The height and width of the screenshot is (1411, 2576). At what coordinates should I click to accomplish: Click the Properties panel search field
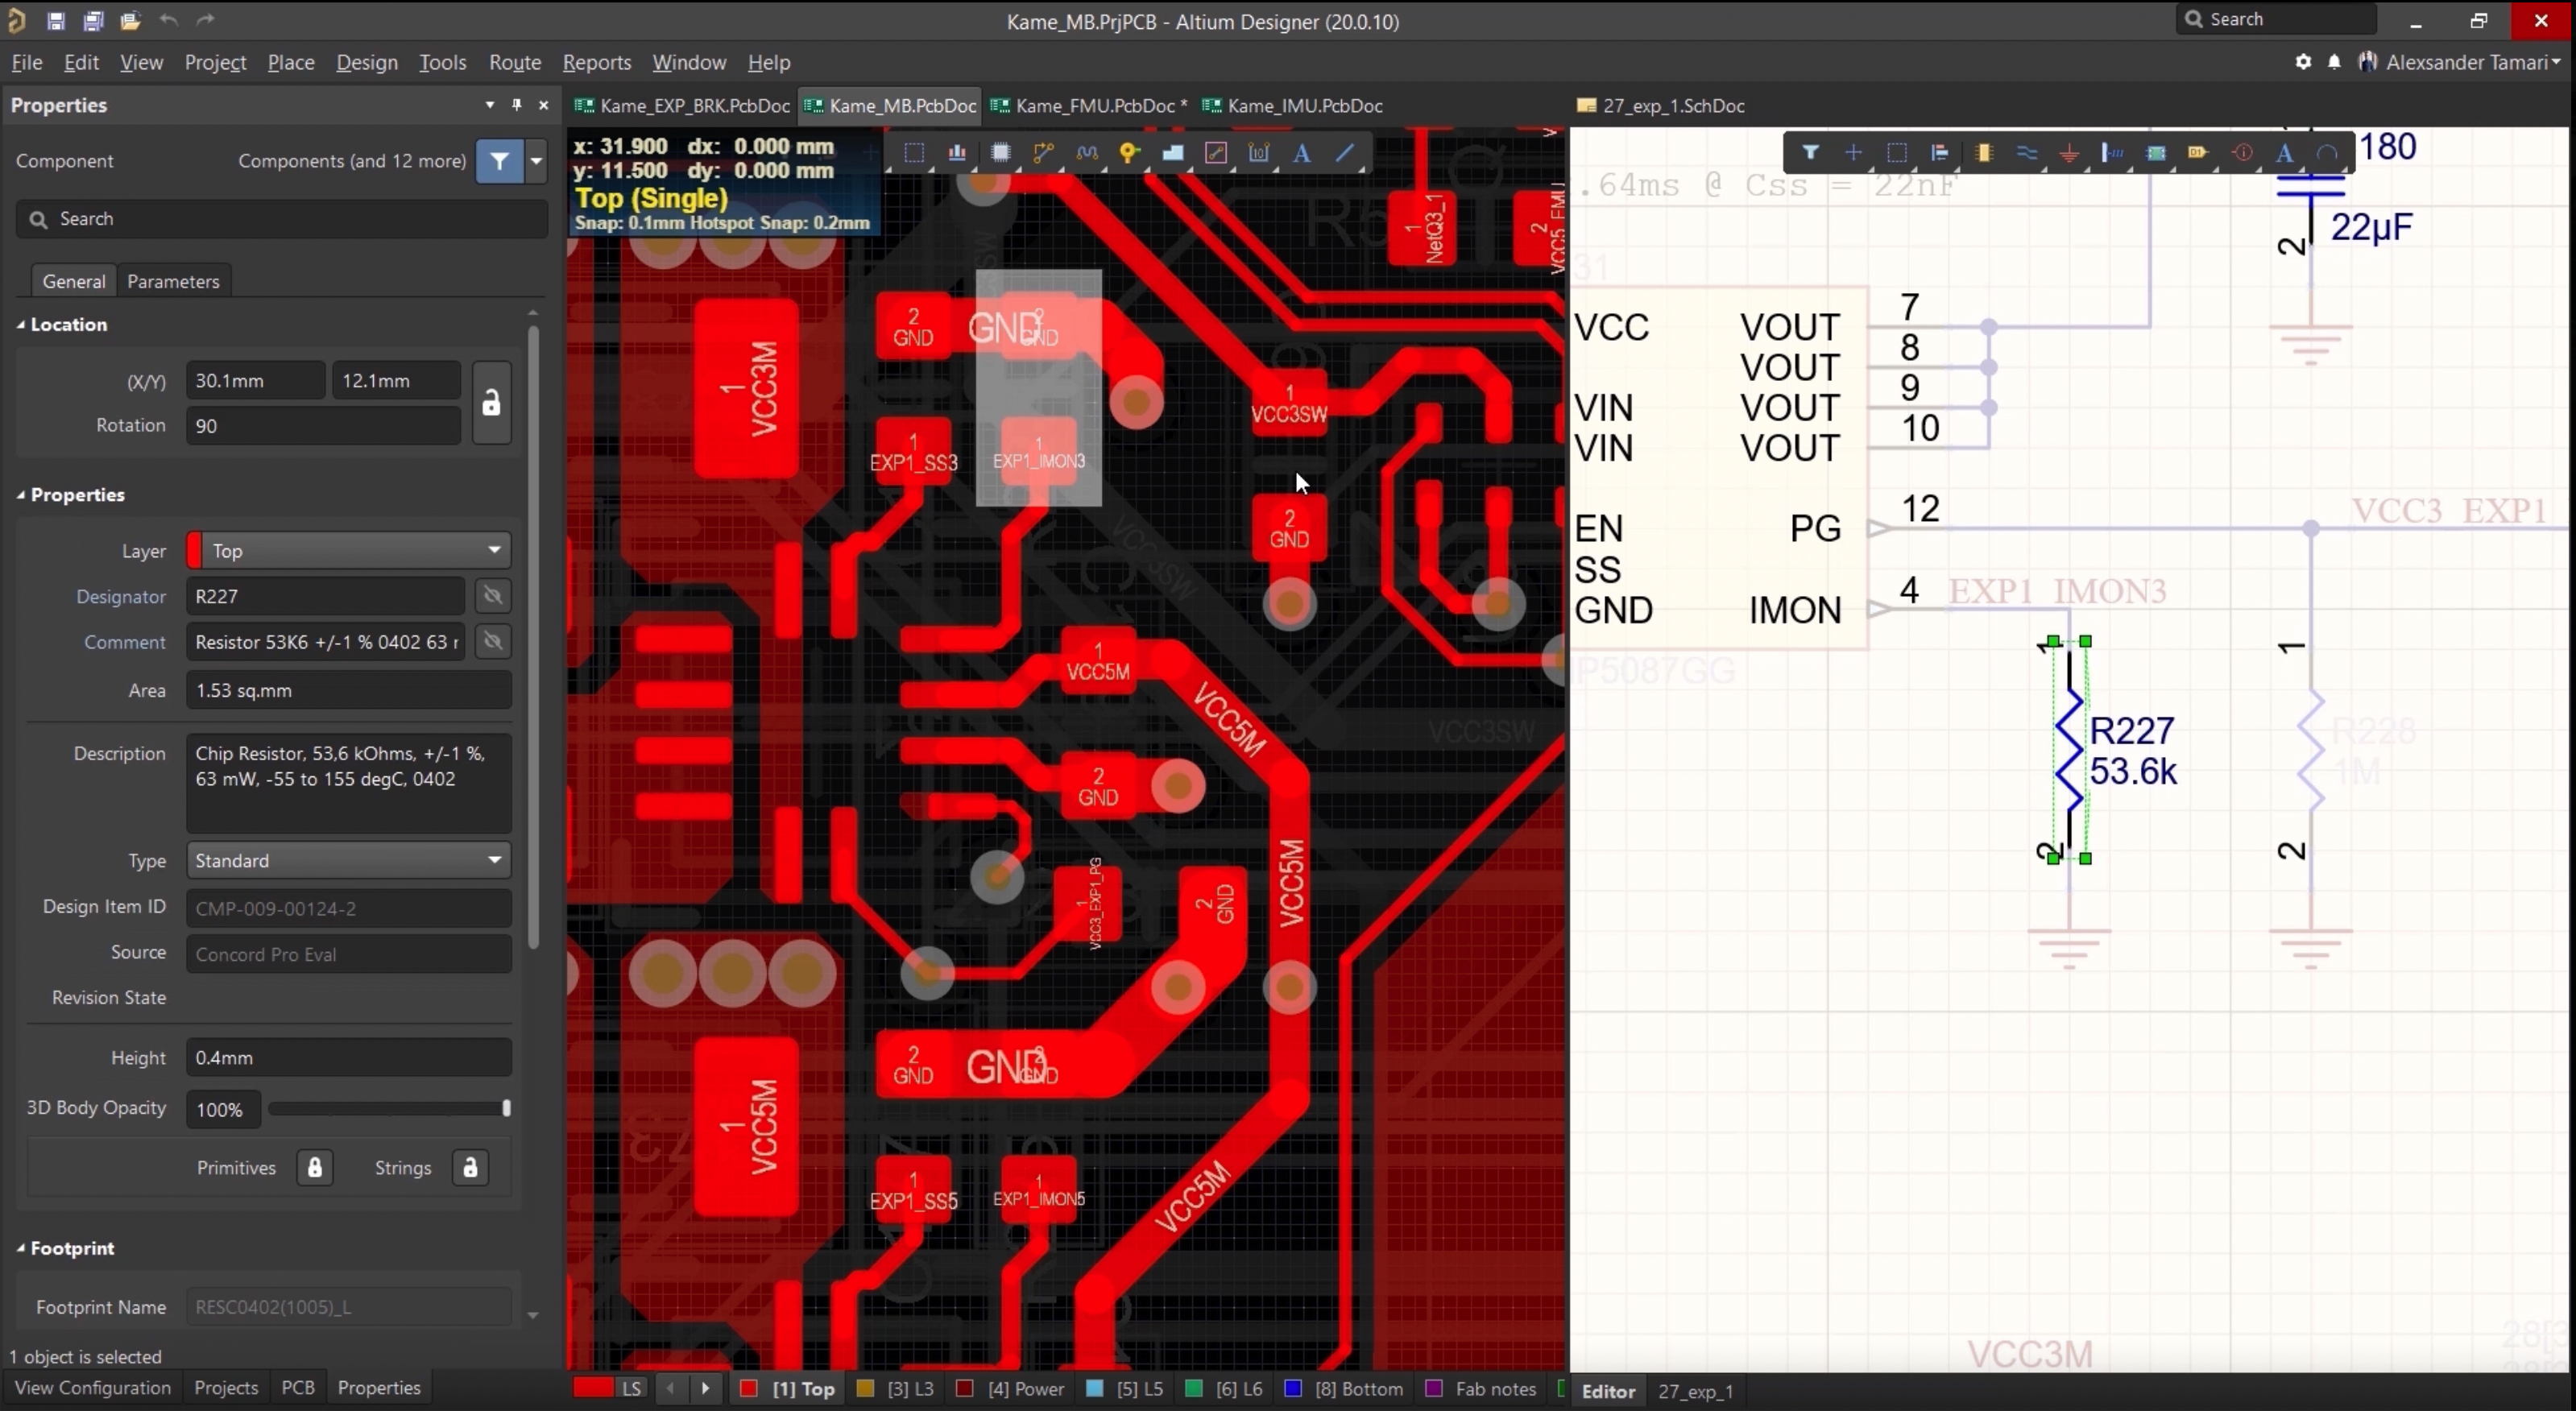pos(282,219)
